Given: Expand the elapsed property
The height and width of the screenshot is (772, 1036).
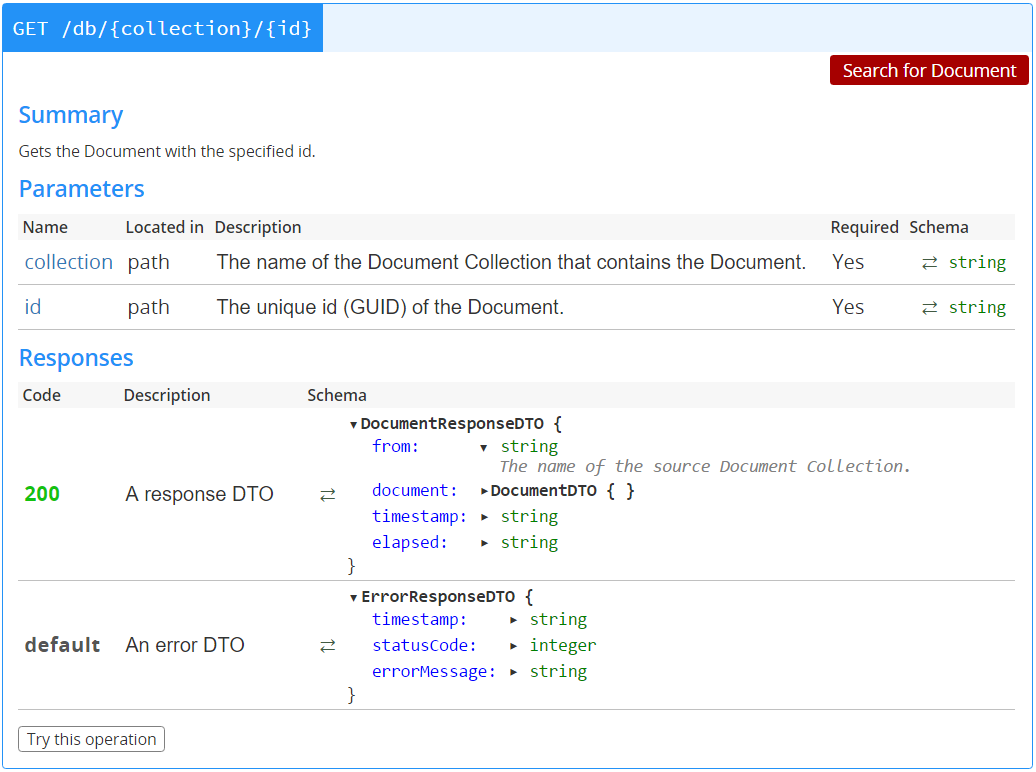Looking at the screenshot, I should coord(484,543).
